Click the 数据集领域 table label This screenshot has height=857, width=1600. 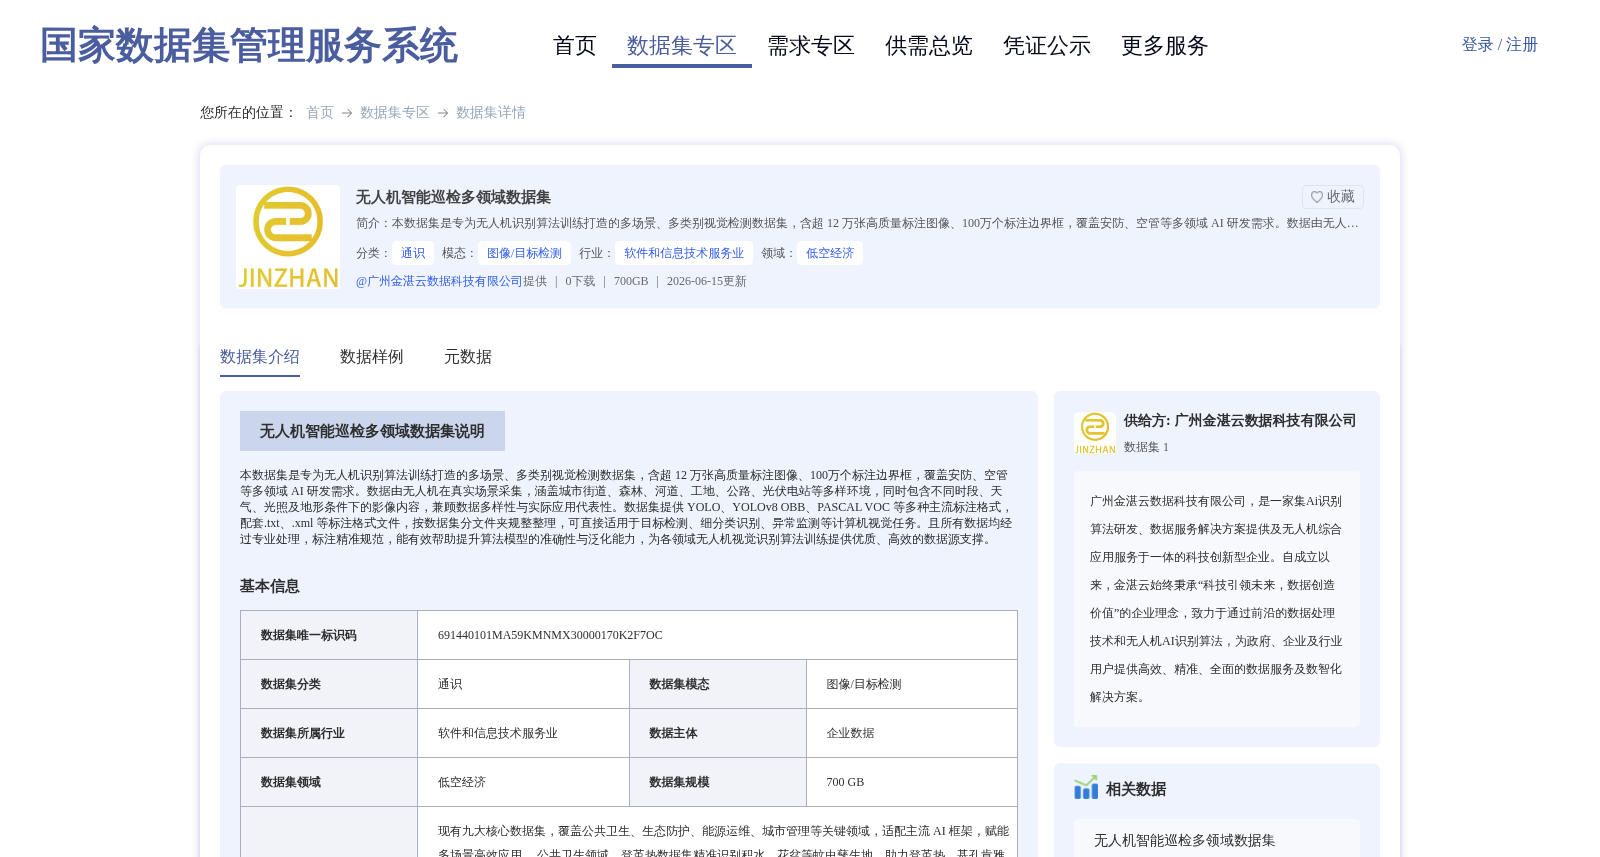pyautogui.click(x=291, y=782)
